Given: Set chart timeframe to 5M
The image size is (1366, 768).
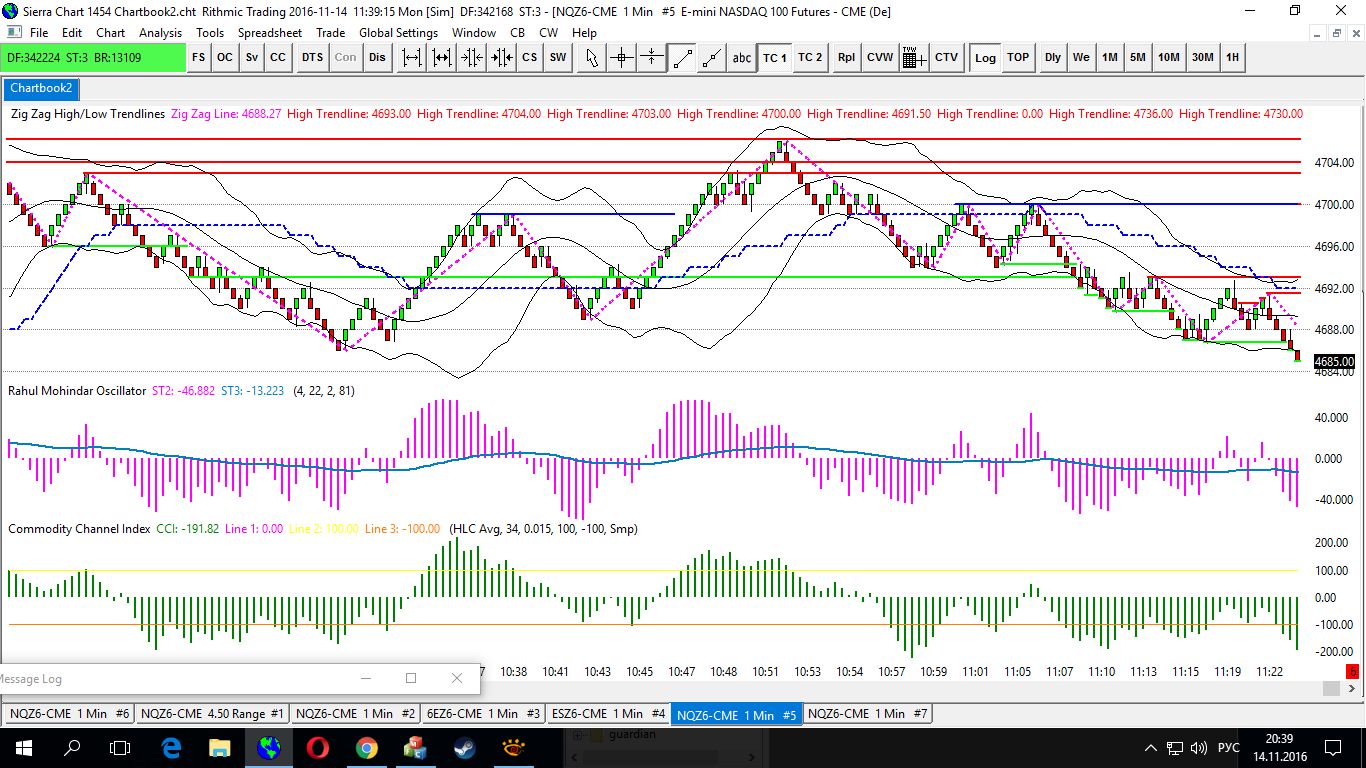Looking at the screenshot, I should point(1138,57).
